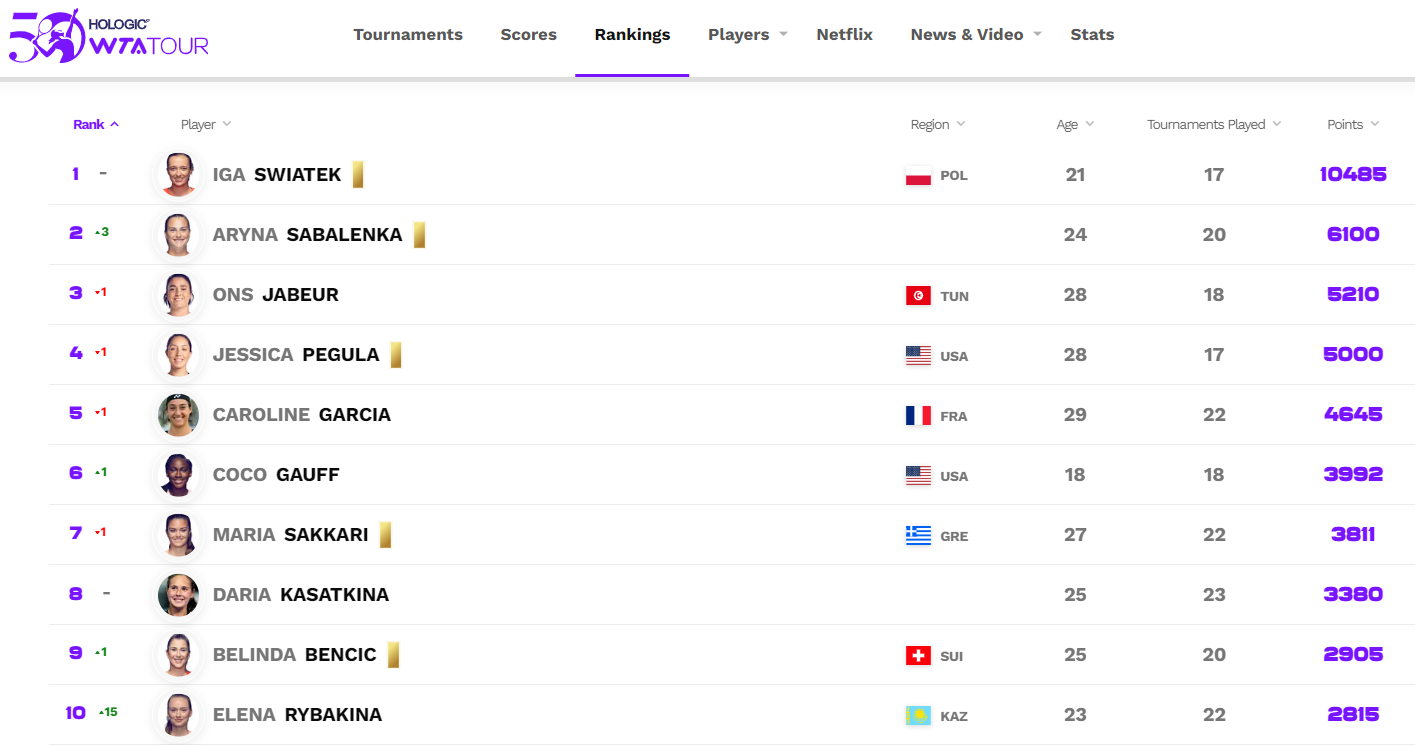Screen dimensions: 1415x745
Task: Click the Tunisia flag icon for Ons Jabeur
Action: pyautogui.click(x=918, y=296)
